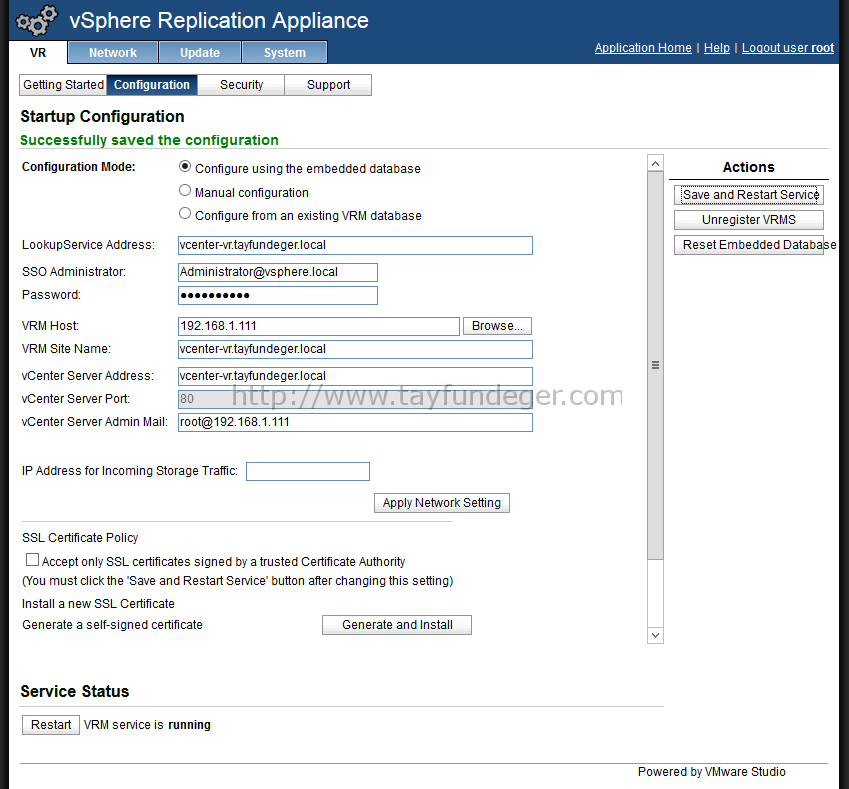849x789 pixels.
Task: Click the vCenter Server Address field
Action: point(355,376)
